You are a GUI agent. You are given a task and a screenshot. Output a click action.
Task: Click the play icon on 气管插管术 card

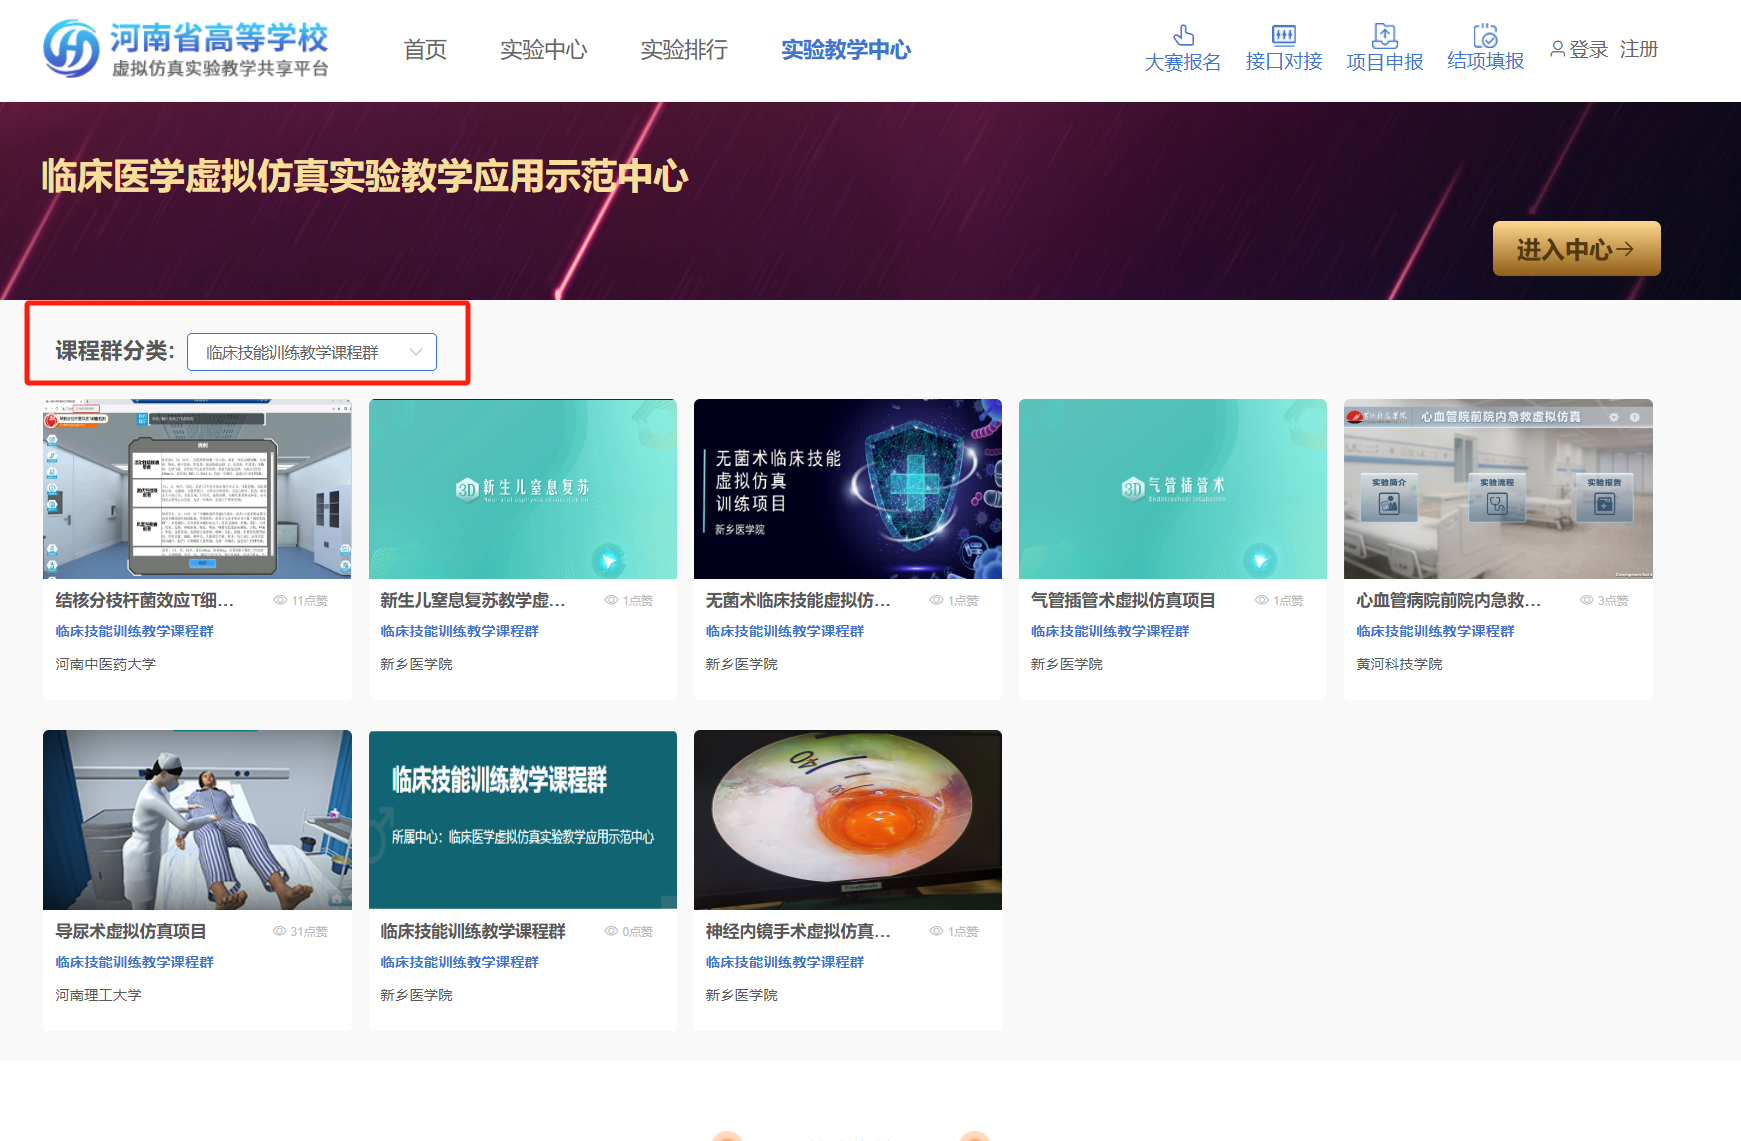[x=1260, y=561]
